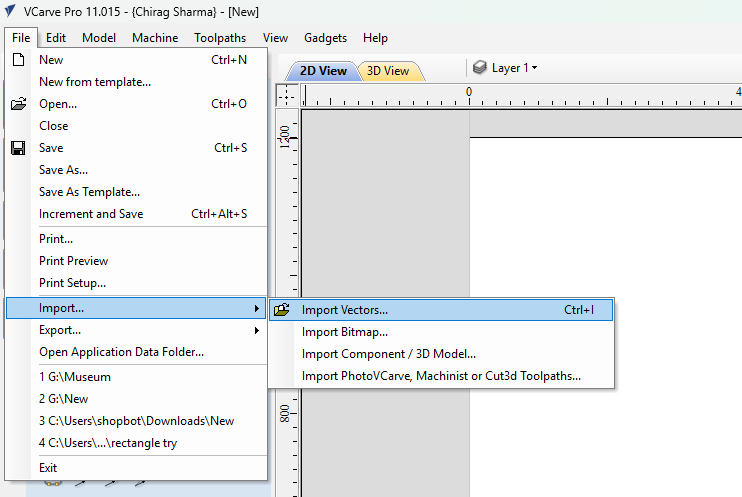The width and height of the screenshot is (742, 497).
Task: Select Close in File menu
Action: (136, 126)
